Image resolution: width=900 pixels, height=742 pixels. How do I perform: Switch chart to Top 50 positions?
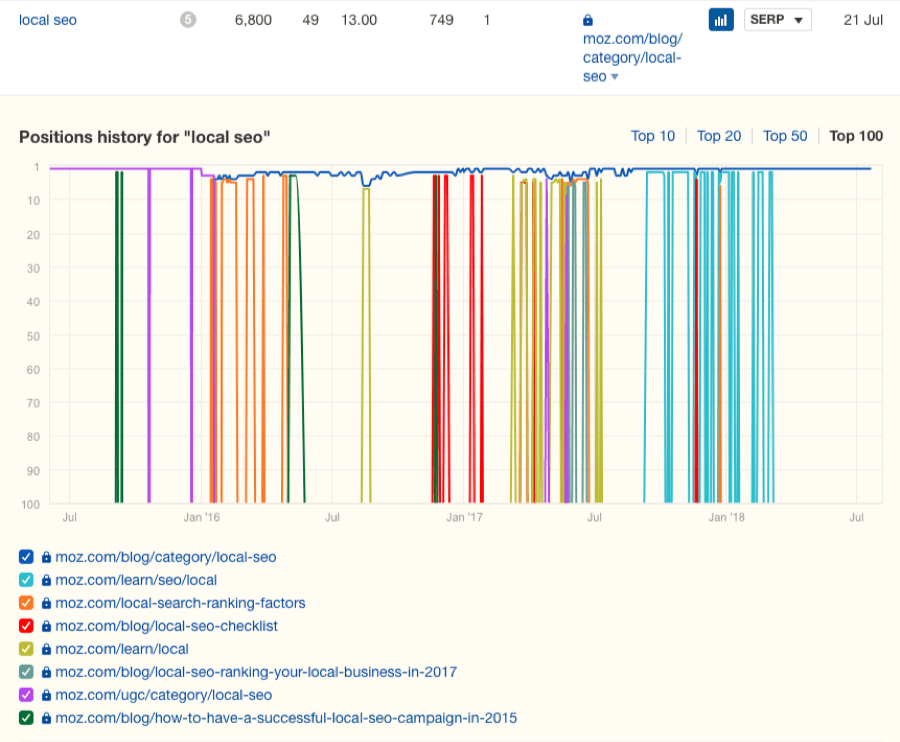[785, 136]
